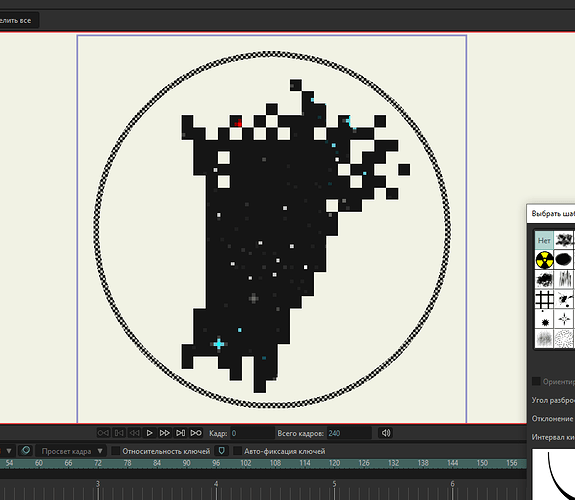Click frame 102 on the timeline ruler
This screenshot has height=500, width=575.
coord(246,463)
